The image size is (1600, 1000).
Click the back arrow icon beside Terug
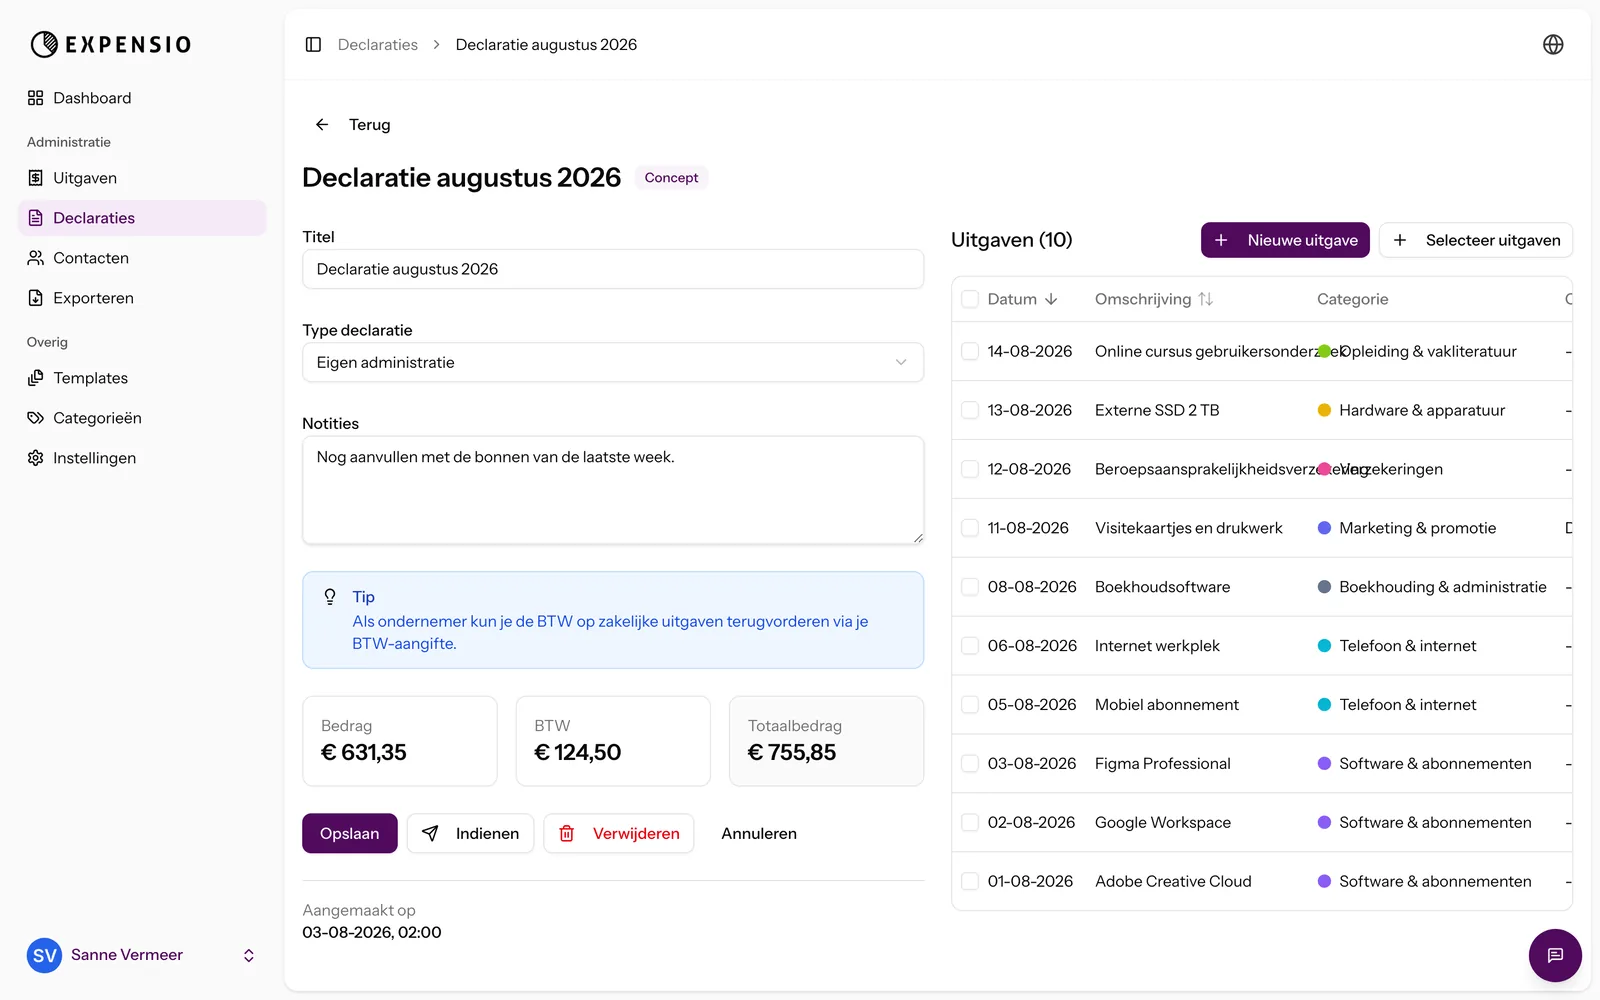[x=322, y=125]
